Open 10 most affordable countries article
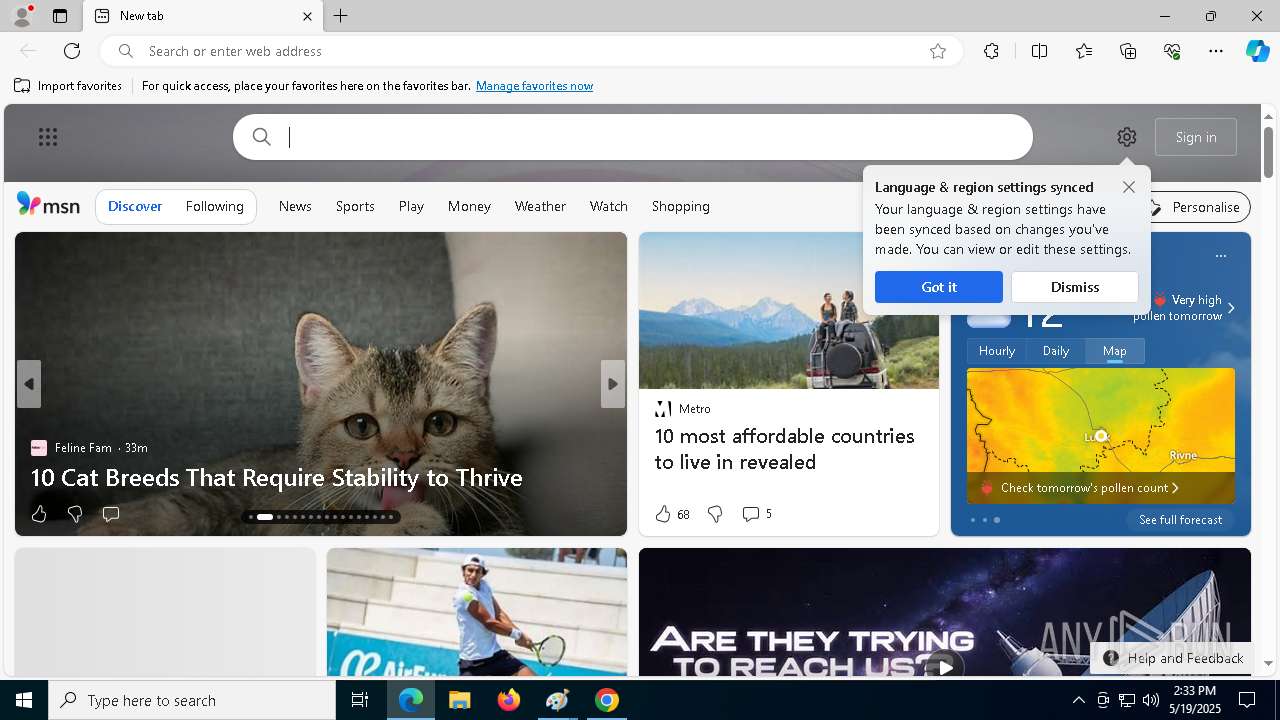The width and height of the screenshot is (1280, 720). point(785,449)
